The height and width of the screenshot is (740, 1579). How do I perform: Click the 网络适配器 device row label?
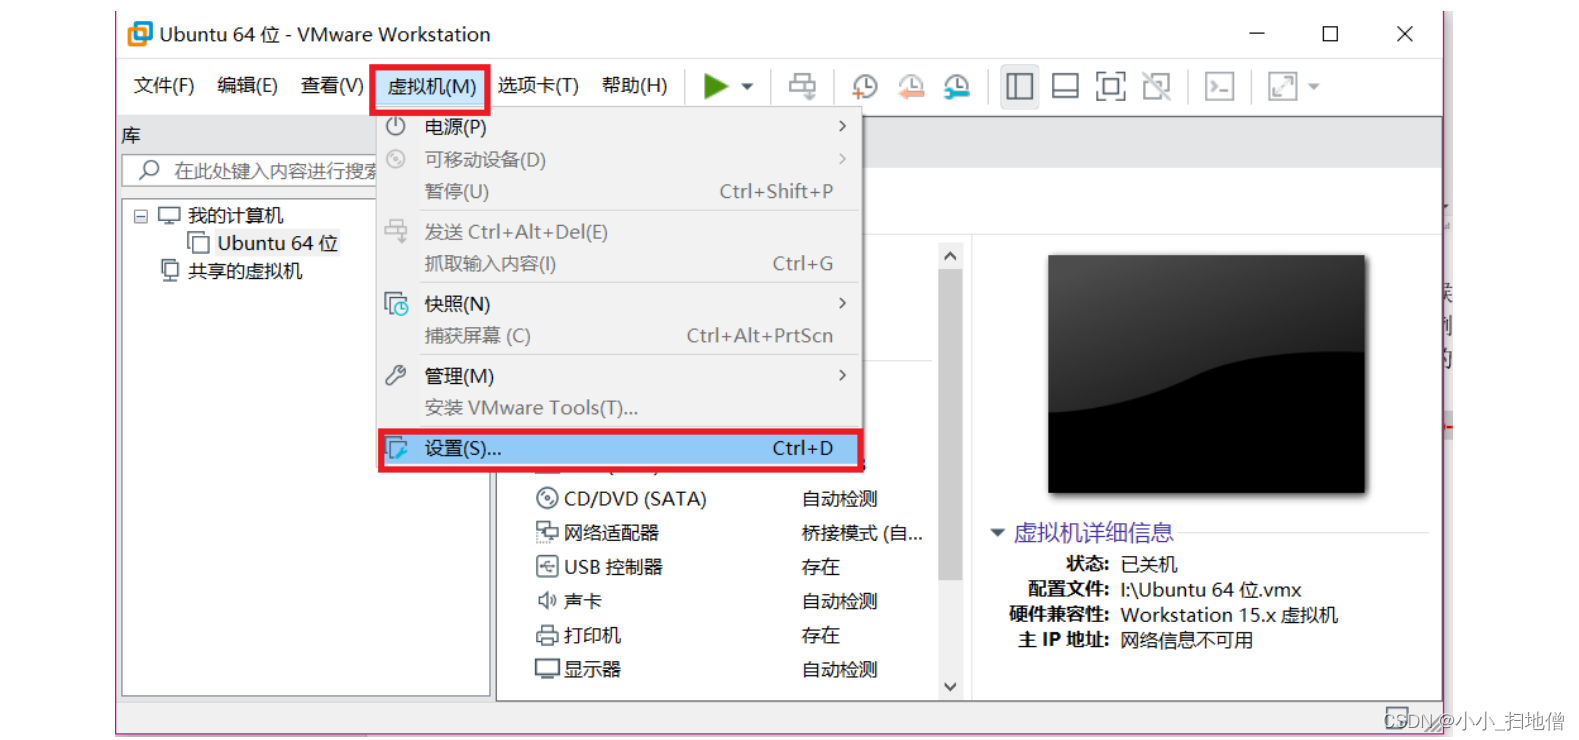[611, 533]
